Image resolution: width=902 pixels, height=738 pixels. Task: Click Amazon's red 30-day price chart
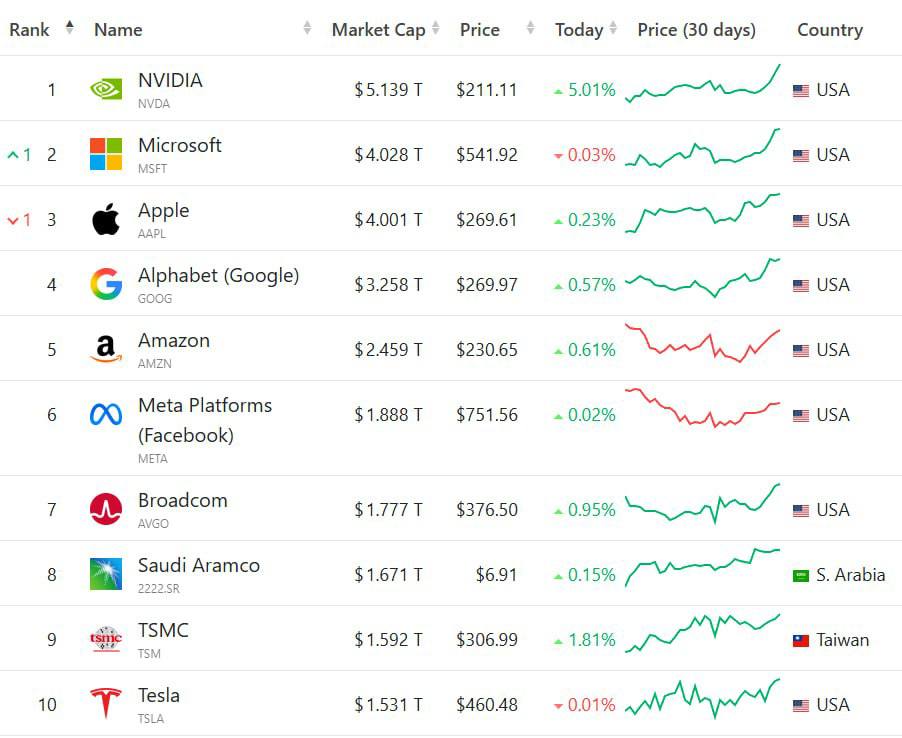point(702,343)
